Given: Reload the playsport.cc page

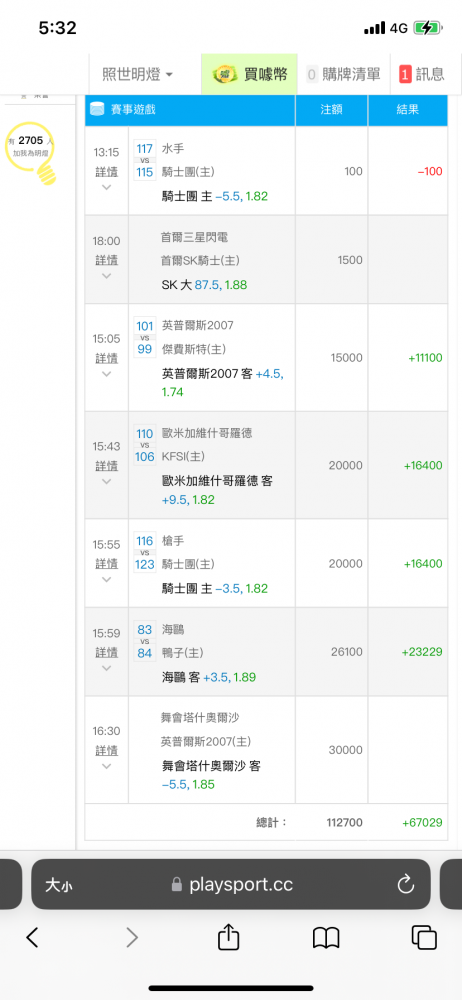Looking at the screenshot, I should tap(406, 884).
